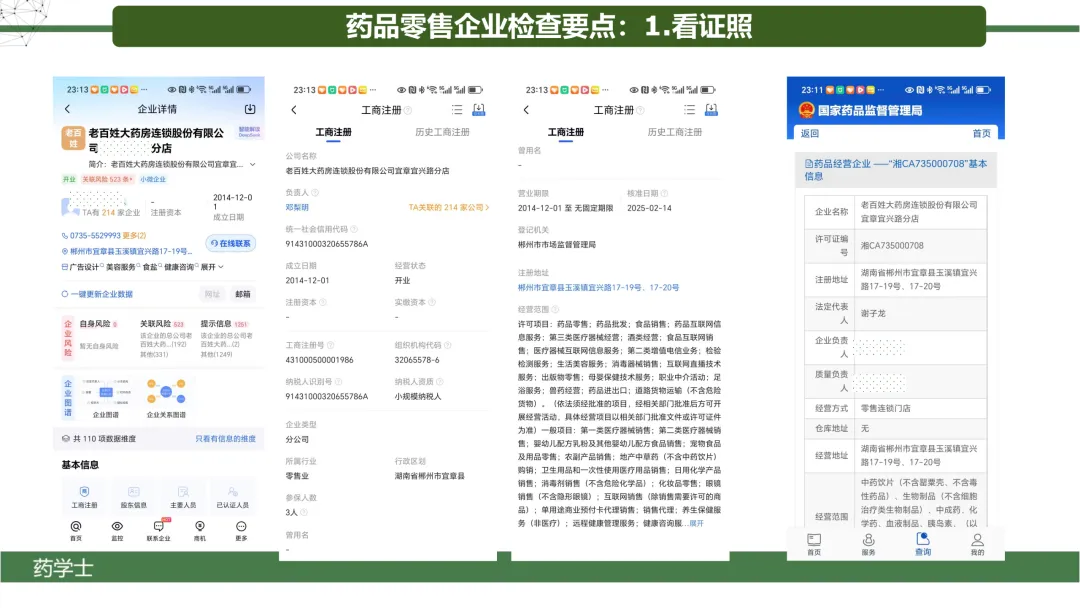The height and width of the screenshot is (608, 1080).
Task: Tap 在线联系 button
Action: coord(231,243)
